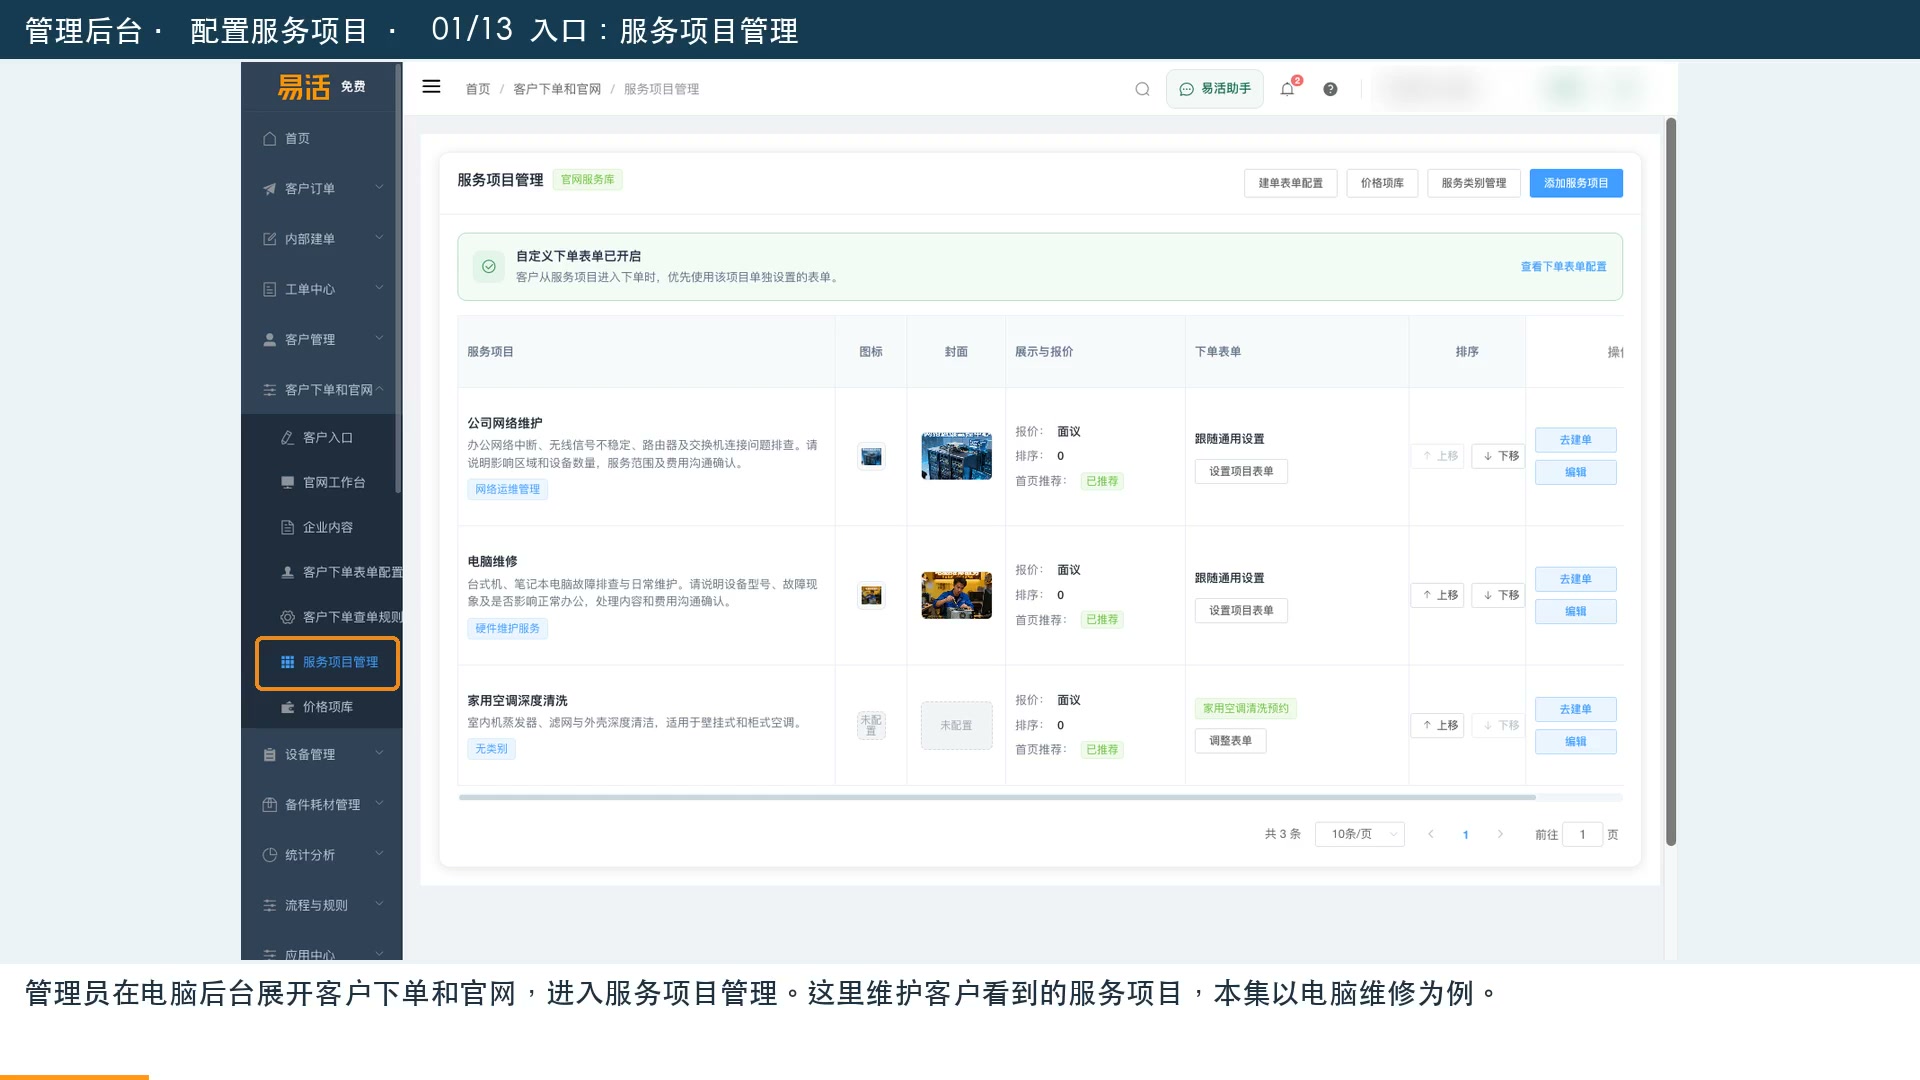Collapse the 客户下单和官网 sidebar menu
The width and height of the screenshot is (1920, 1080).
(321, 390)
